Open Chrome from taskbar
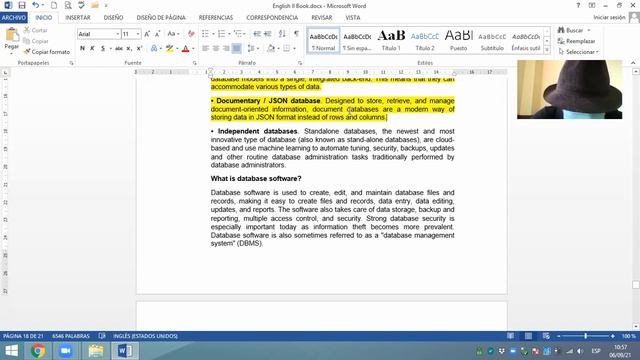Viewport: 640px width, 360px height. (38, 351)
